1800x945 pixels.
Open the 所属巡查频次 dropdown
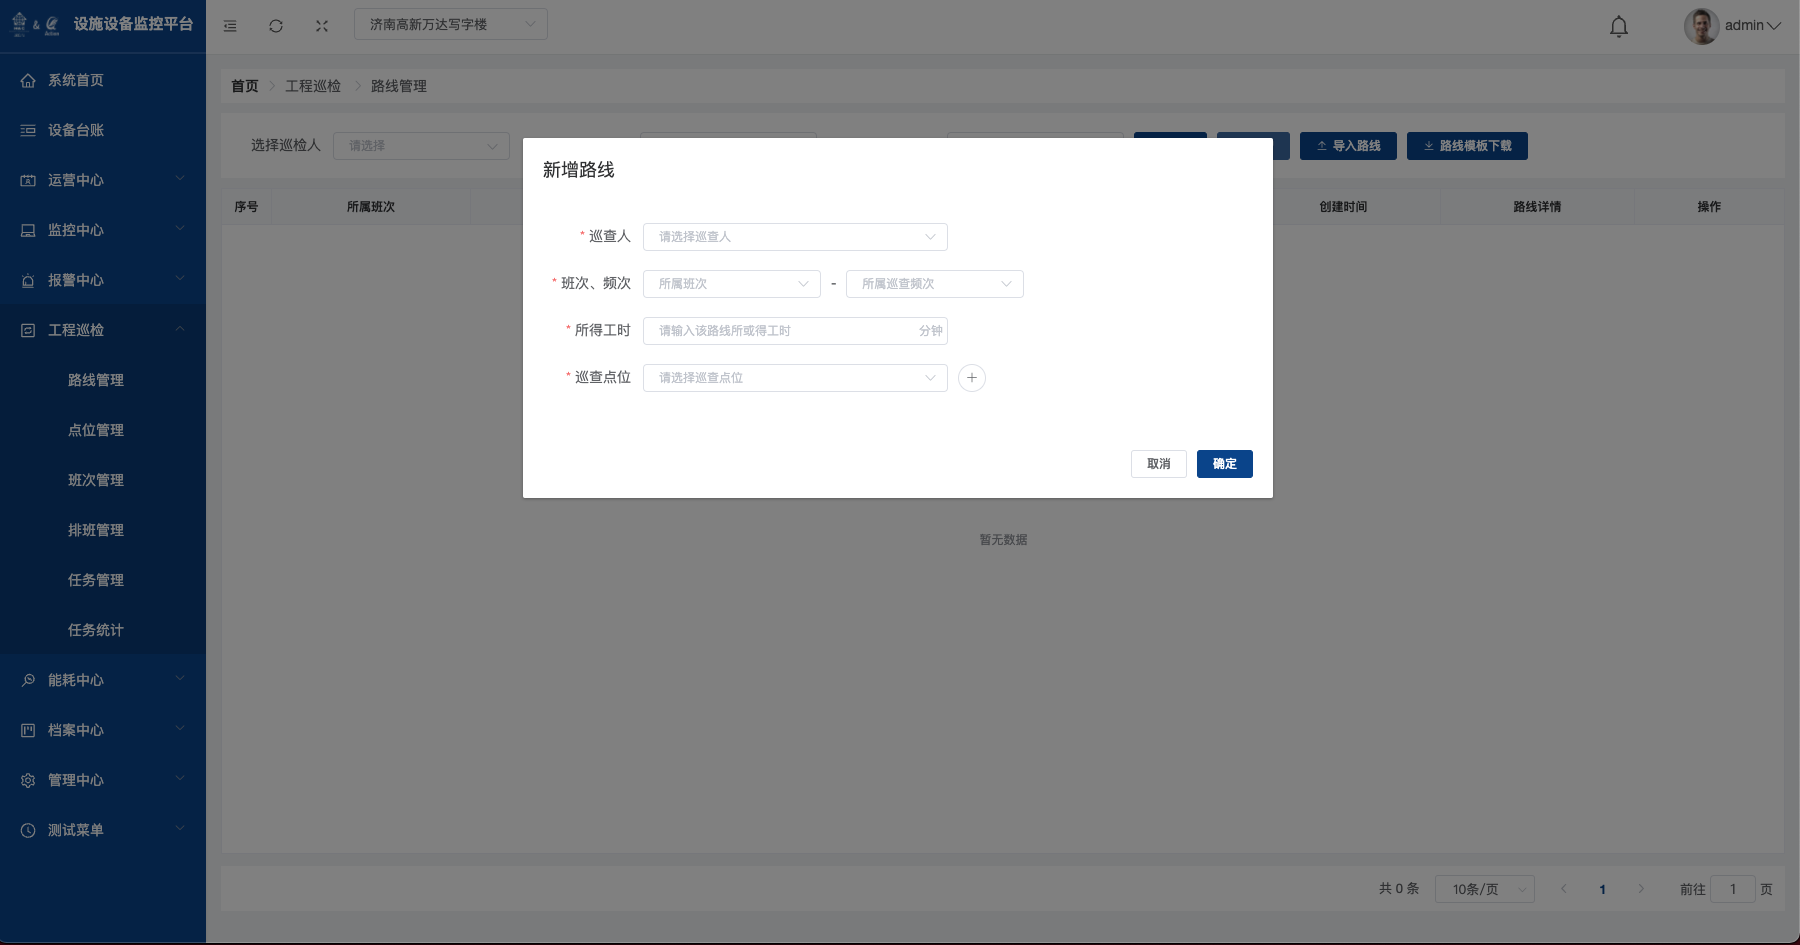(934, 284)
